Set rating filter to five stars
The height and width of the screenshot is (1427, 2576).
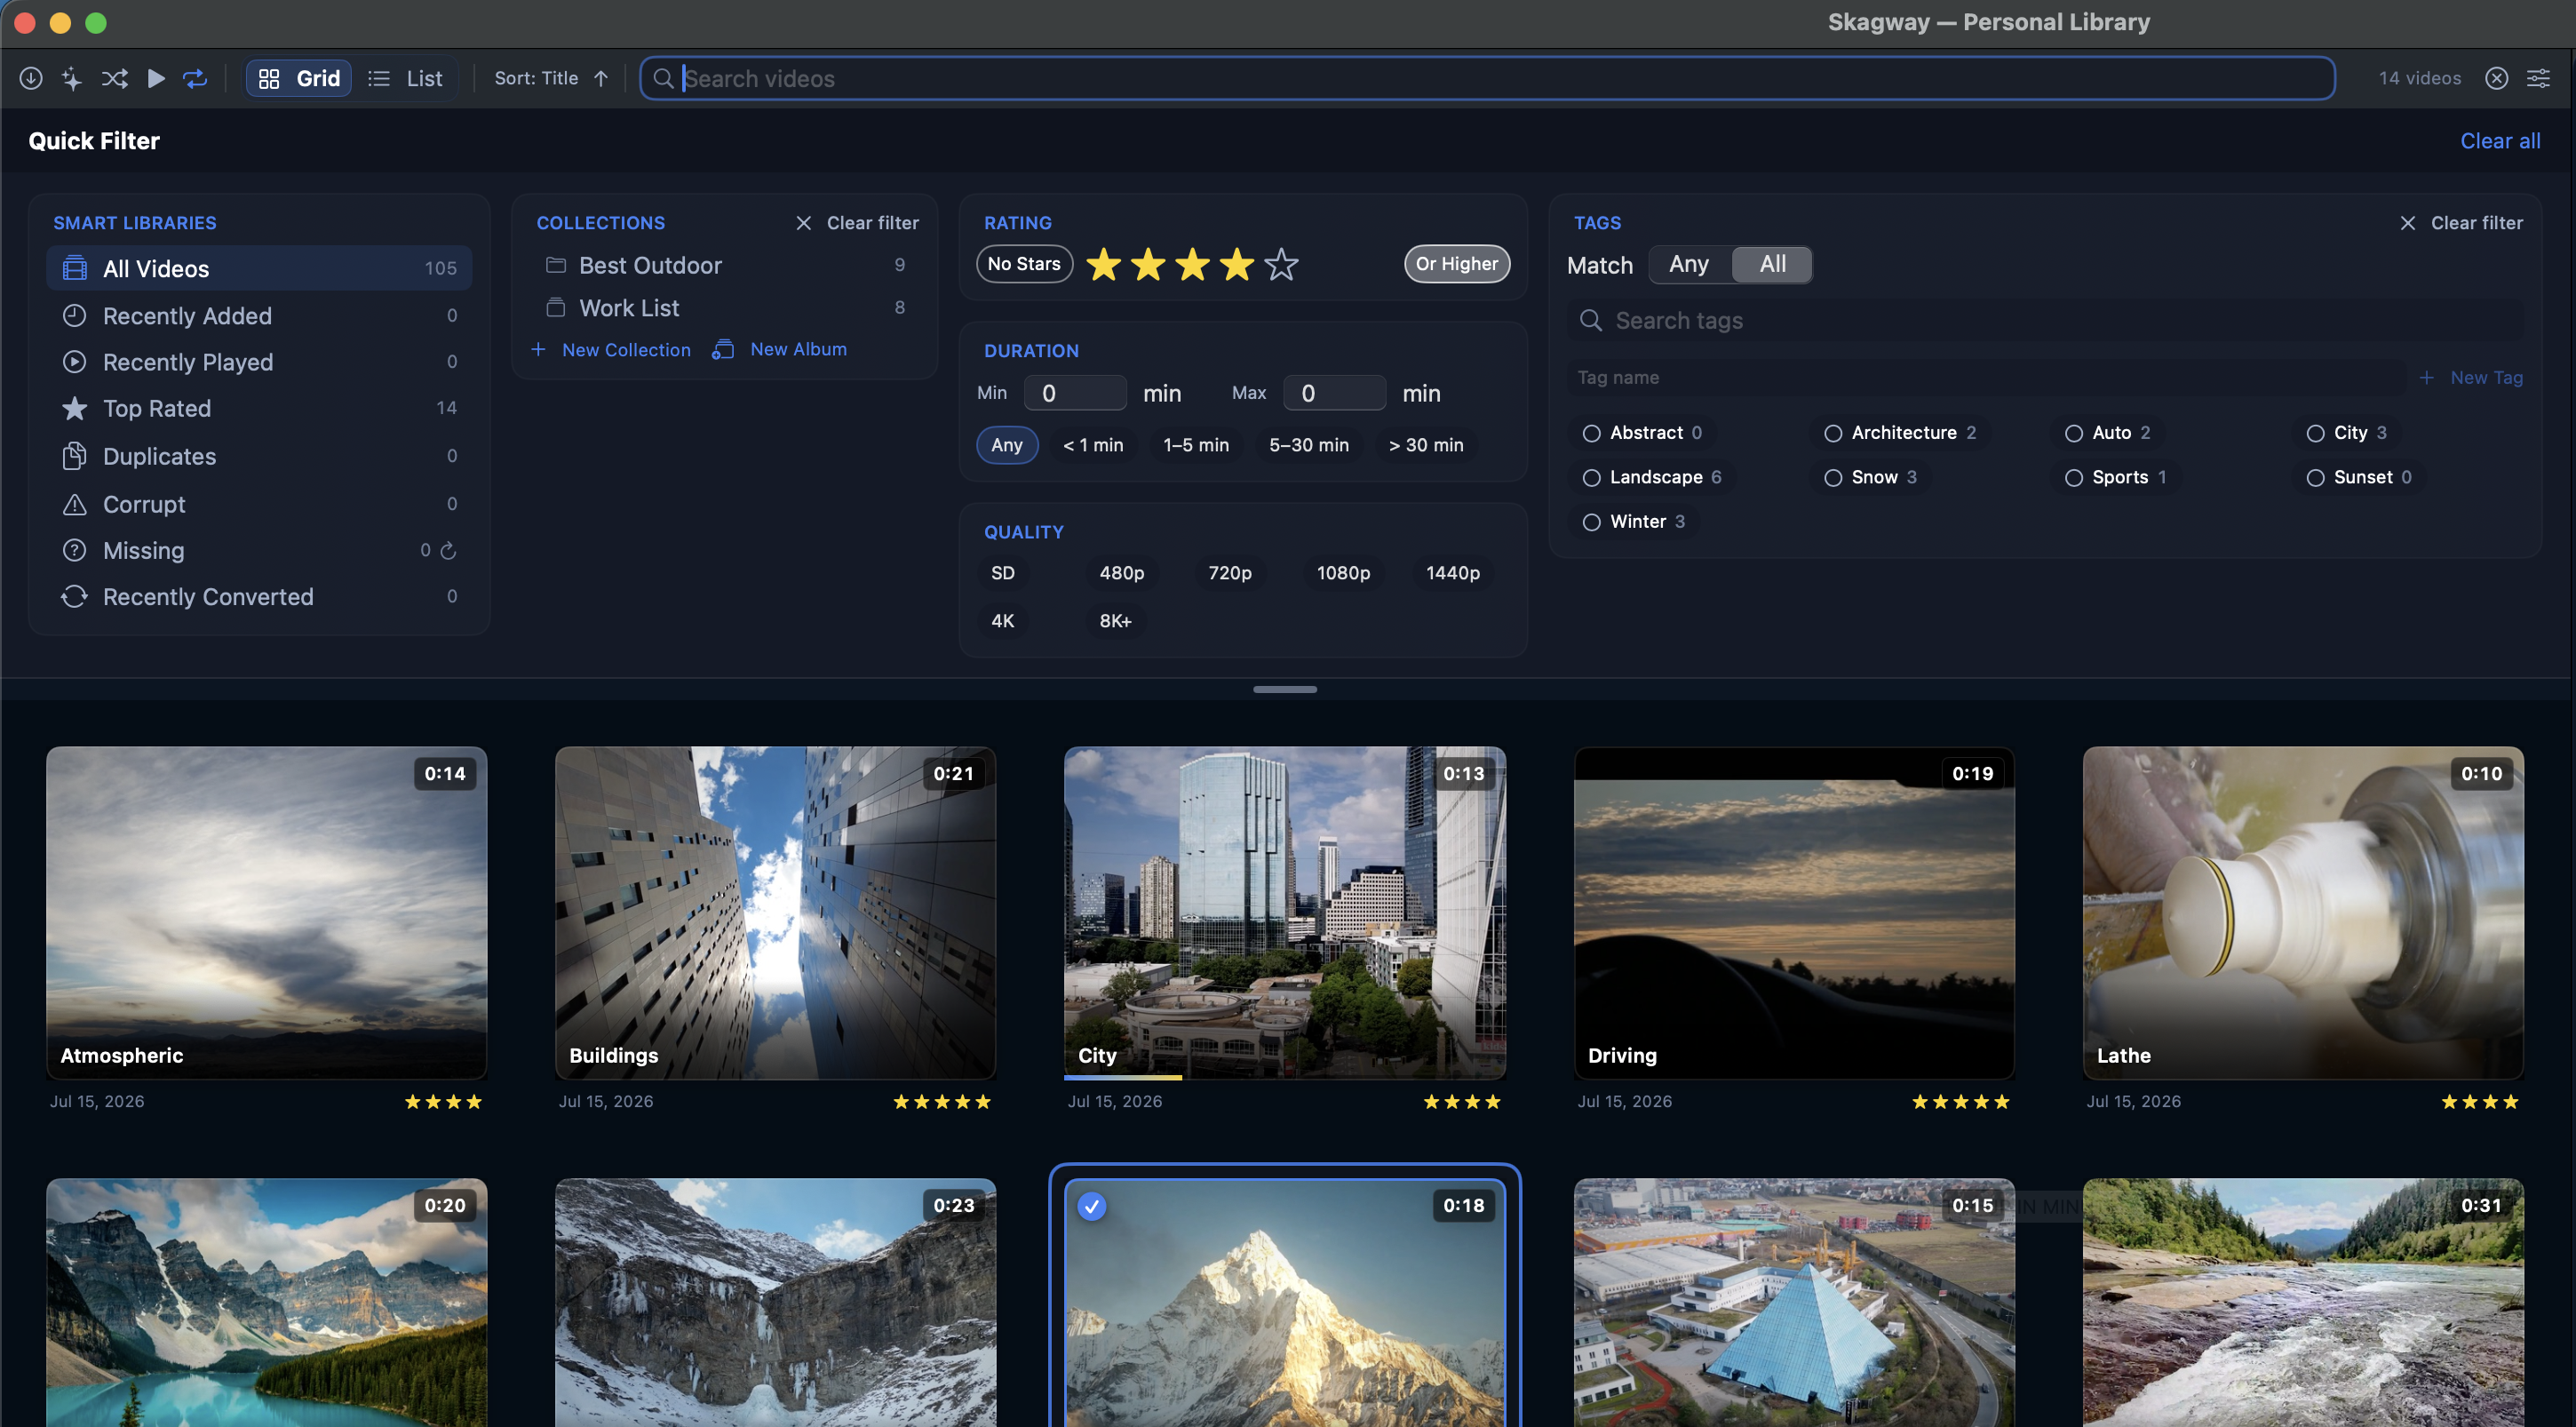tap(1281, 265)
